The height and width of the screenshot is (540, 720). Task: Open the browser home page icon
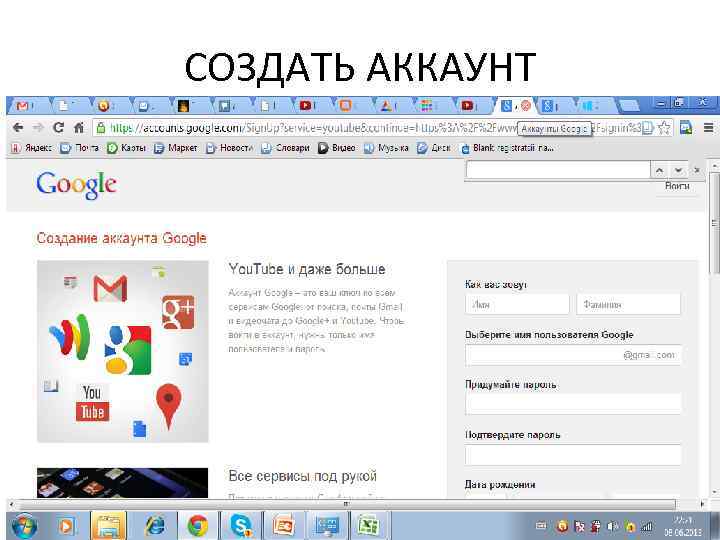tap(79, 127)
